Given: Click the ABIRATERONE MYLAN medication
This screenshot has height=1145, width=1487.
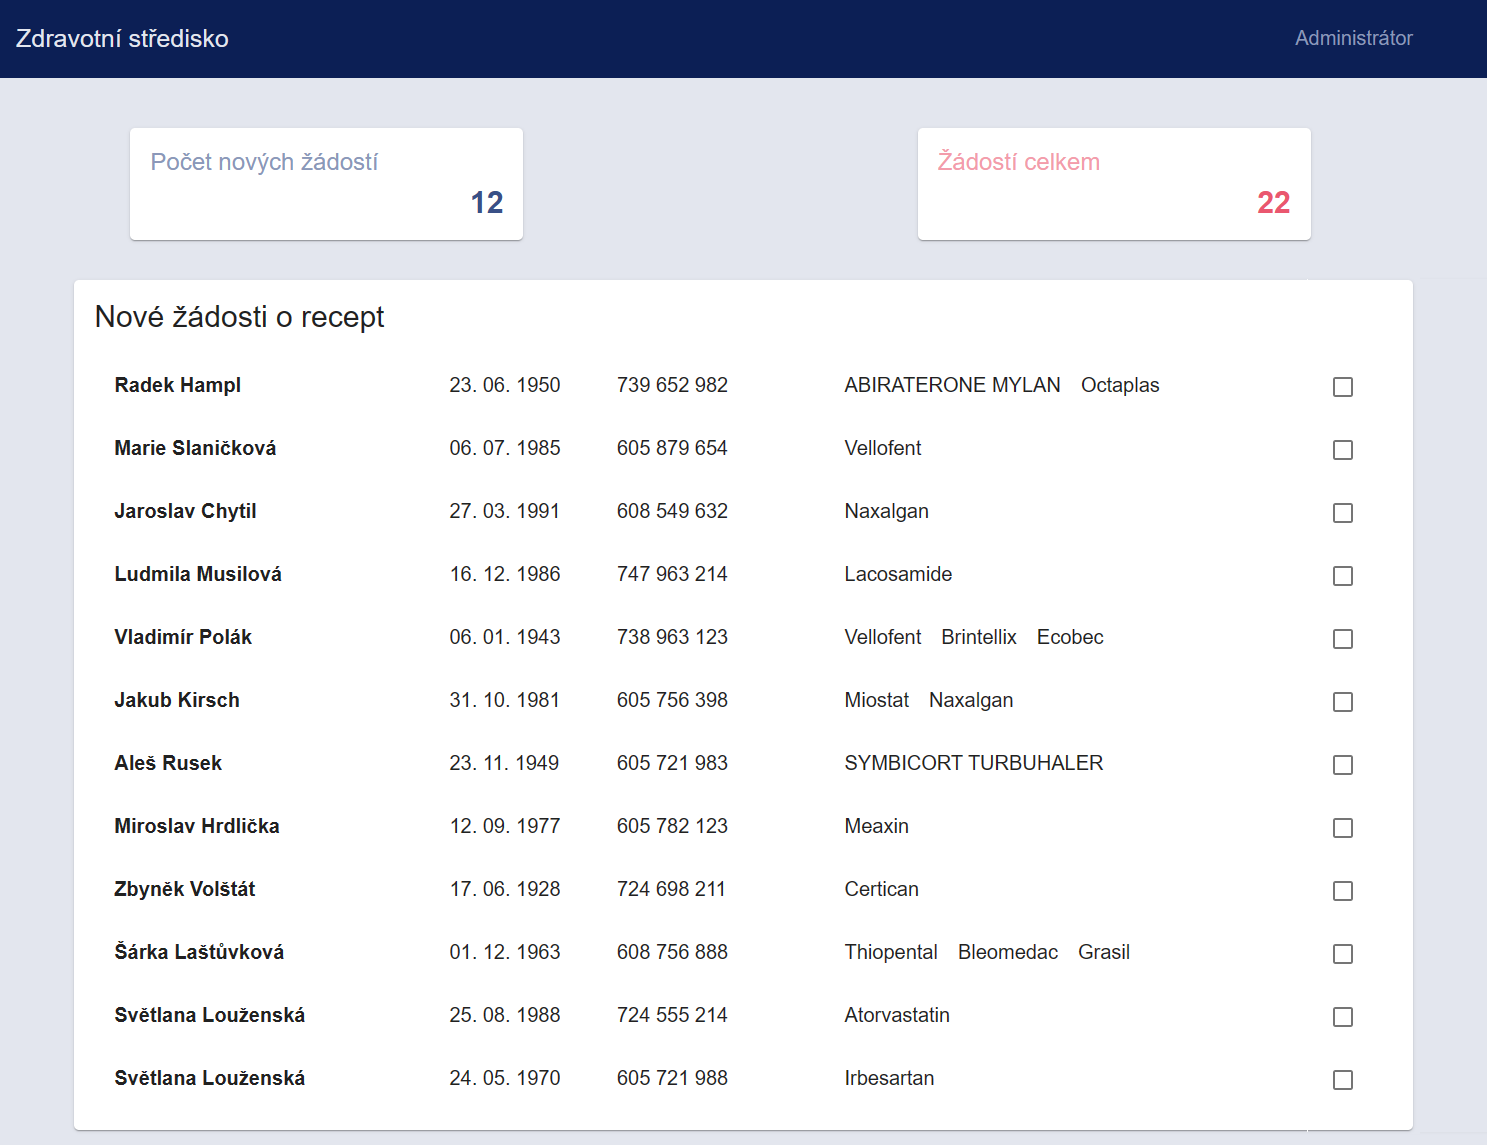Looking at the screenshot, I should pyautogui.click(x=952, y=385).
